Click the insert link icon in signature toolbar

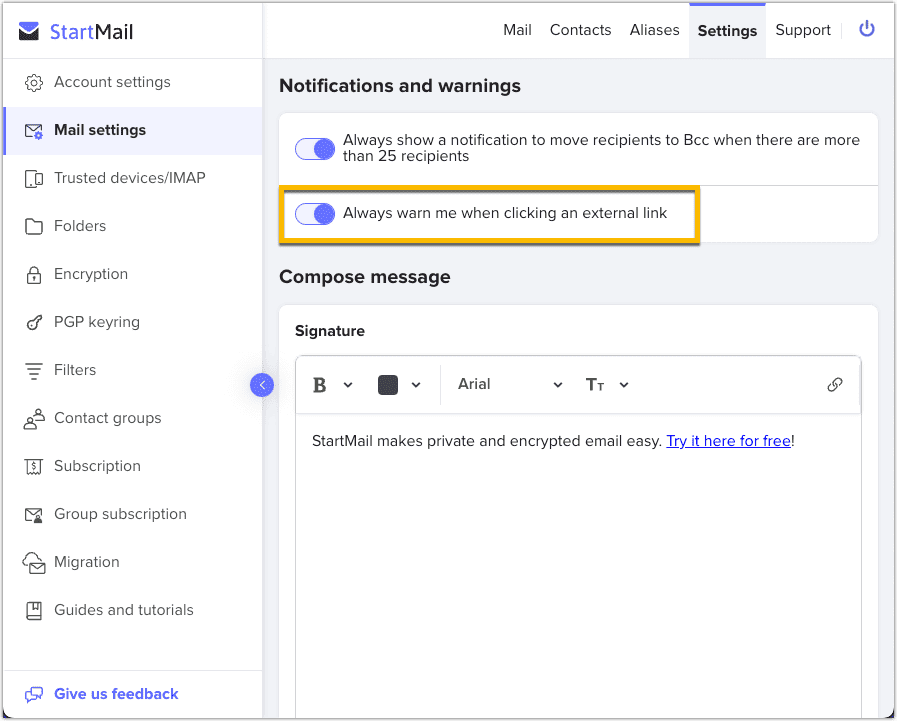(834, 385)
